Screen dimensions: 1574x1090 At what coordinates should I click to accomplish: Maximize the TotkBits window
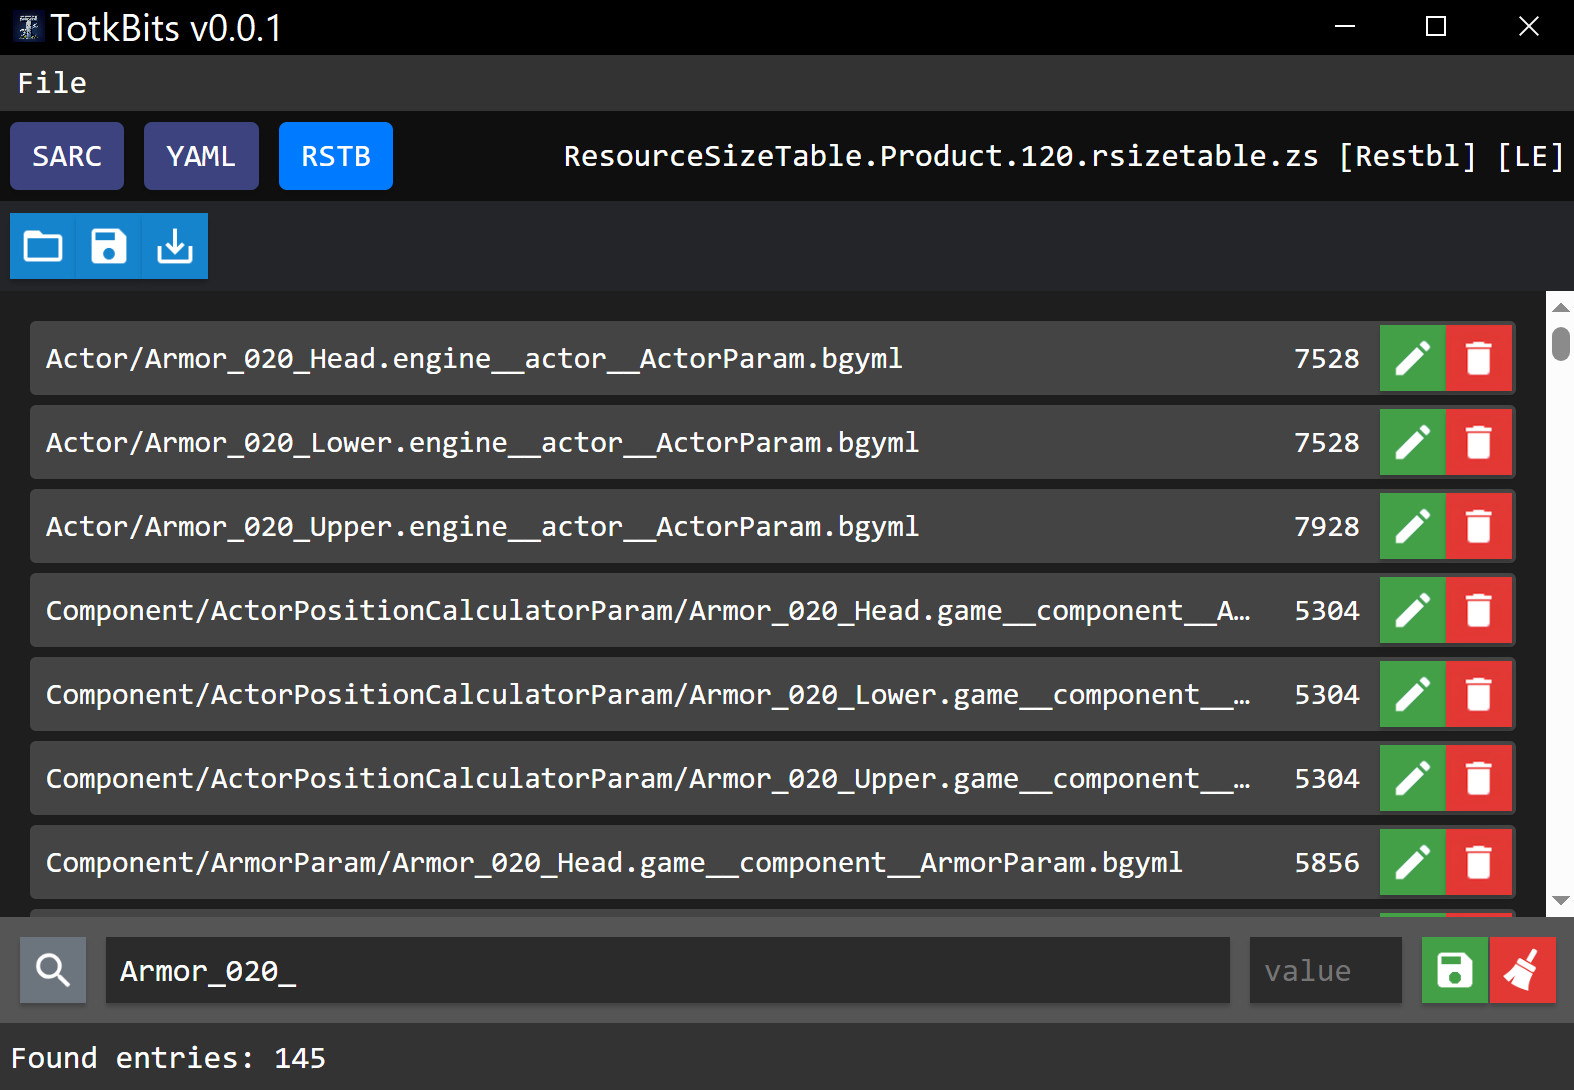tap(1436, 26)
